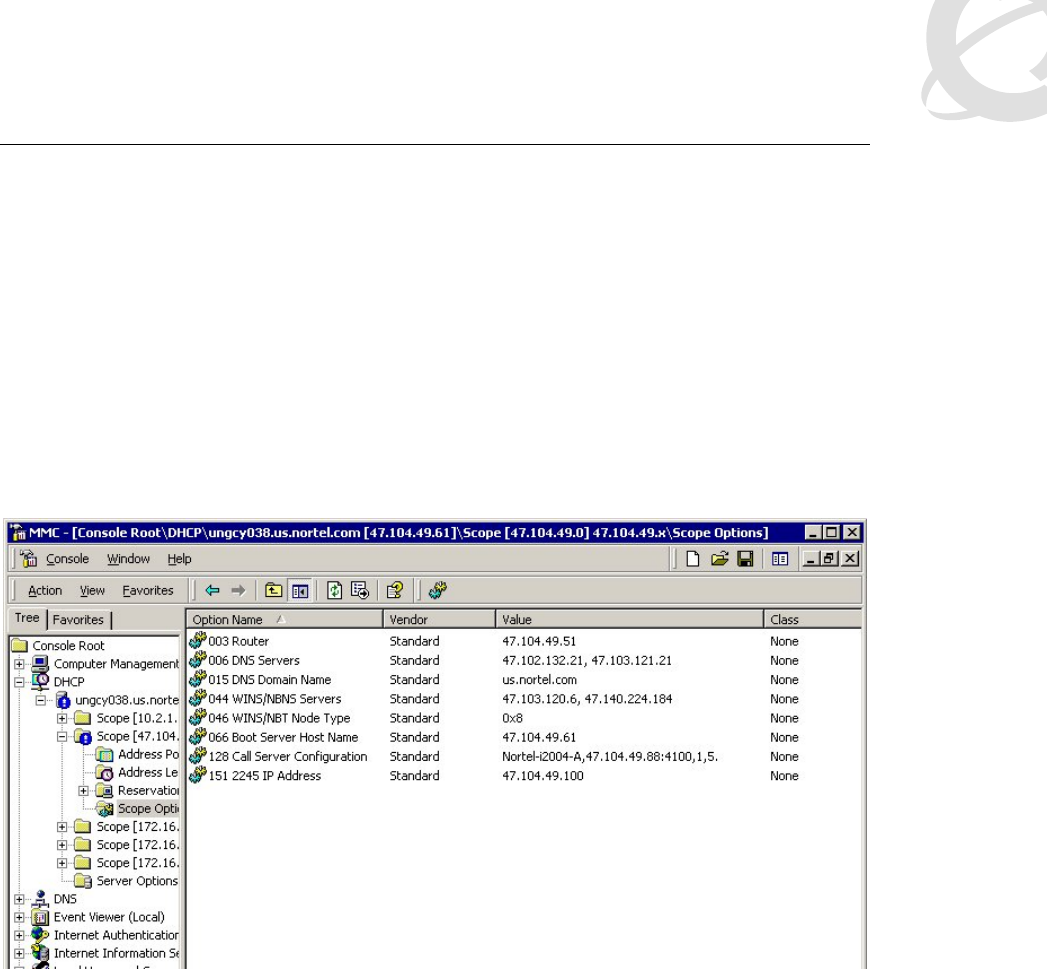1047x969 pixels.
Task: Click the Configure Options gear icon in toolbar
Action: coord(437,590)
